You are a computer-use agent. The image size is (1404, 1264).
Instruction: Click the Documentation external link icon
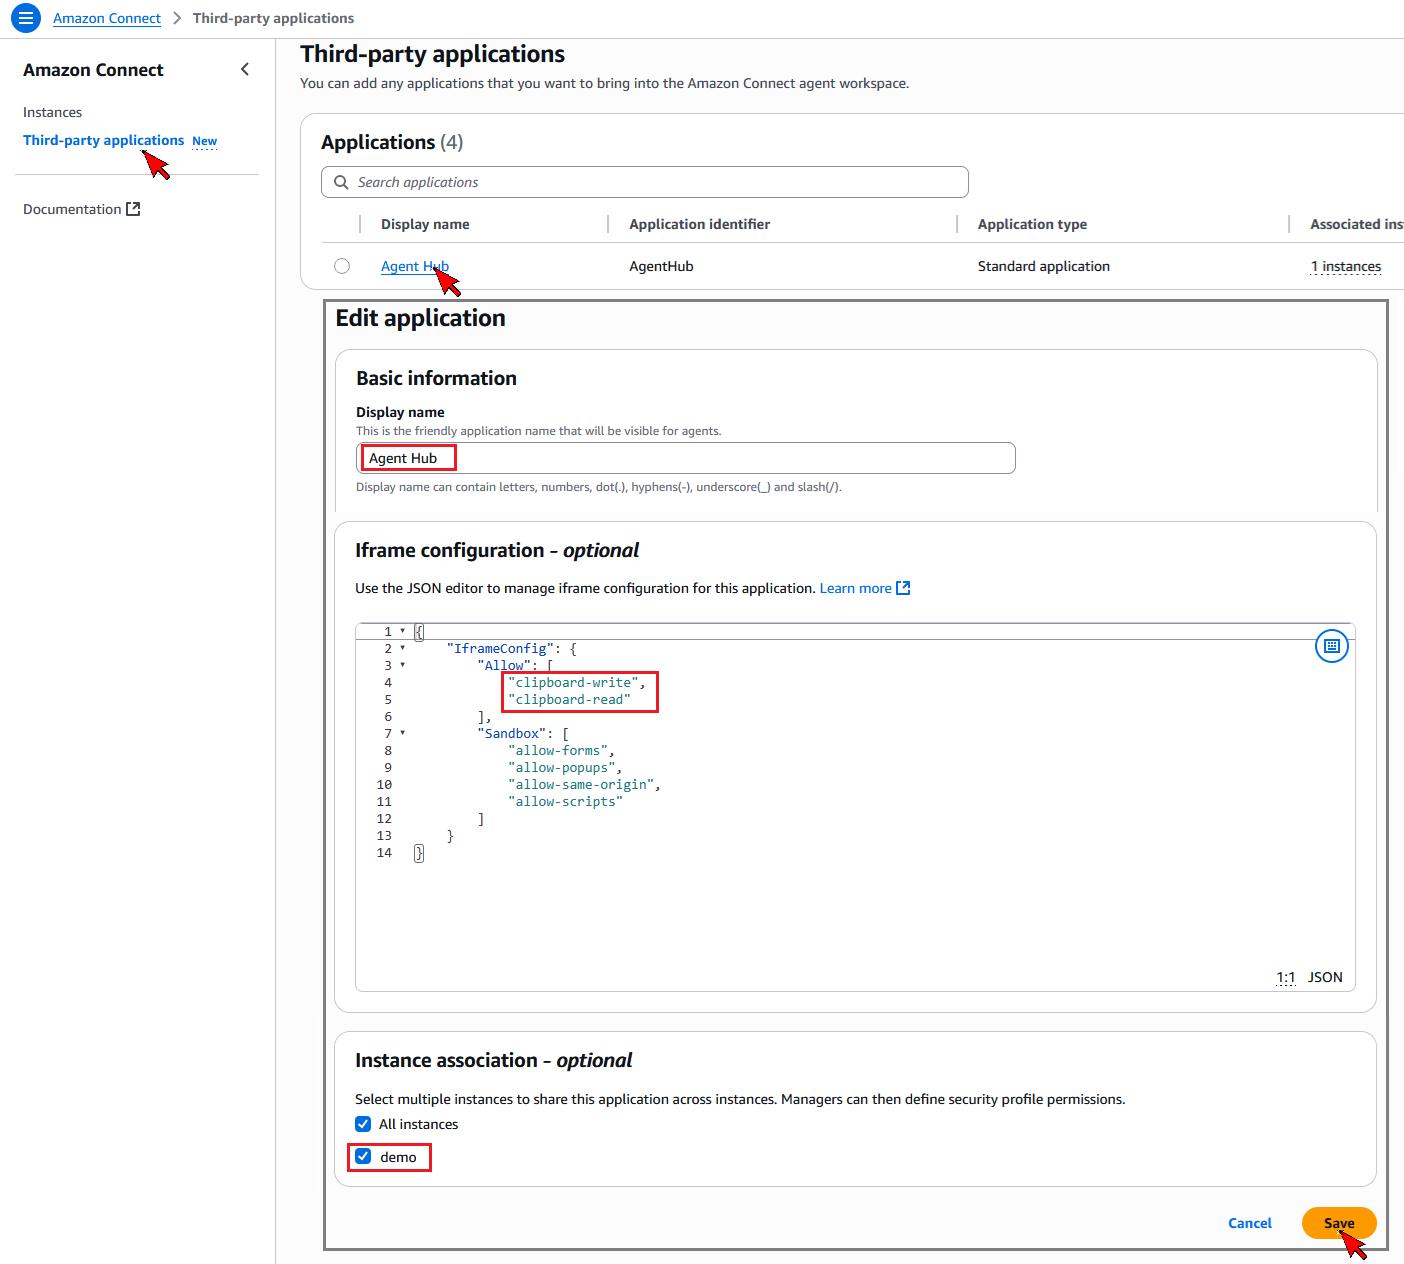[x=133, y=209]
